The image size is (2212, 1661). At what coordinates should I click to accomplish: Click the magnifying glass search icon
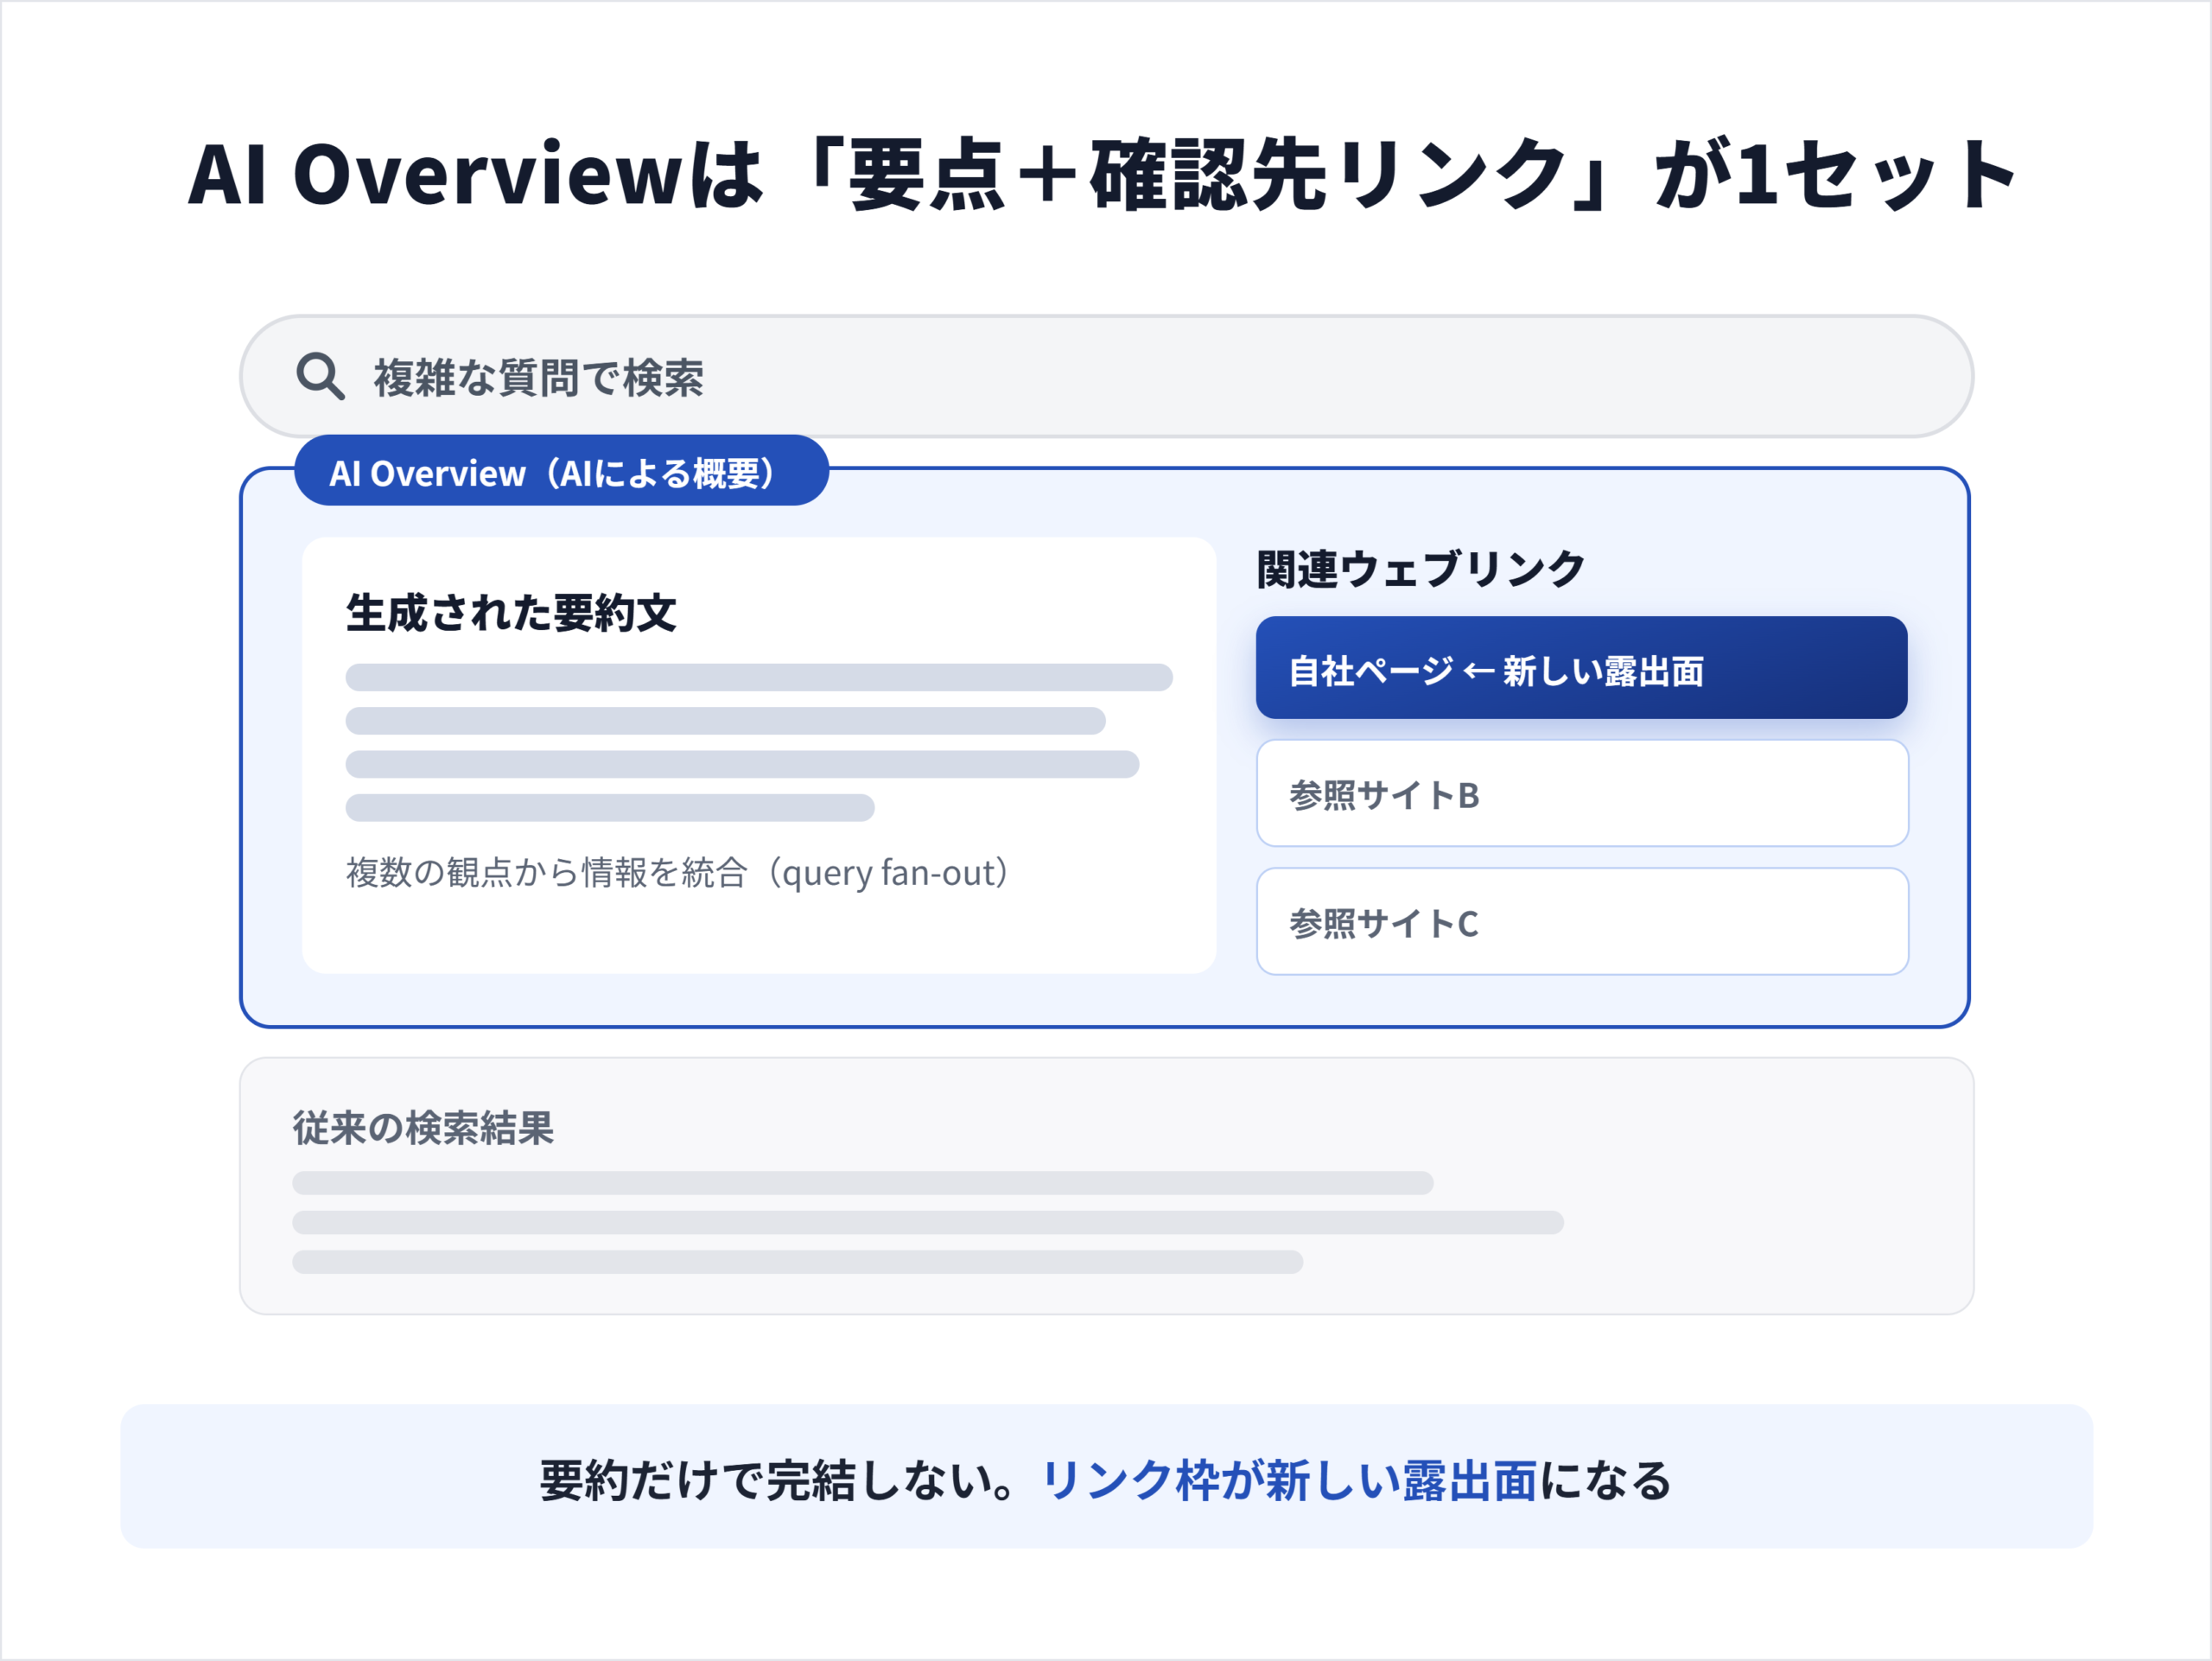pyautogui.click(x=321, y=377)
